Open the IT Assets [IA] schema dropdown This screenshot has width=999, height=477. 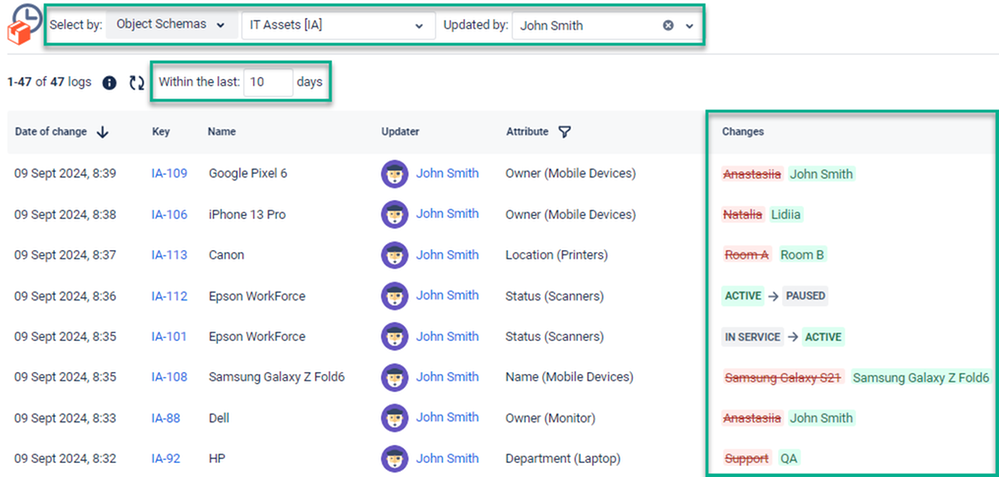point(338,25)
